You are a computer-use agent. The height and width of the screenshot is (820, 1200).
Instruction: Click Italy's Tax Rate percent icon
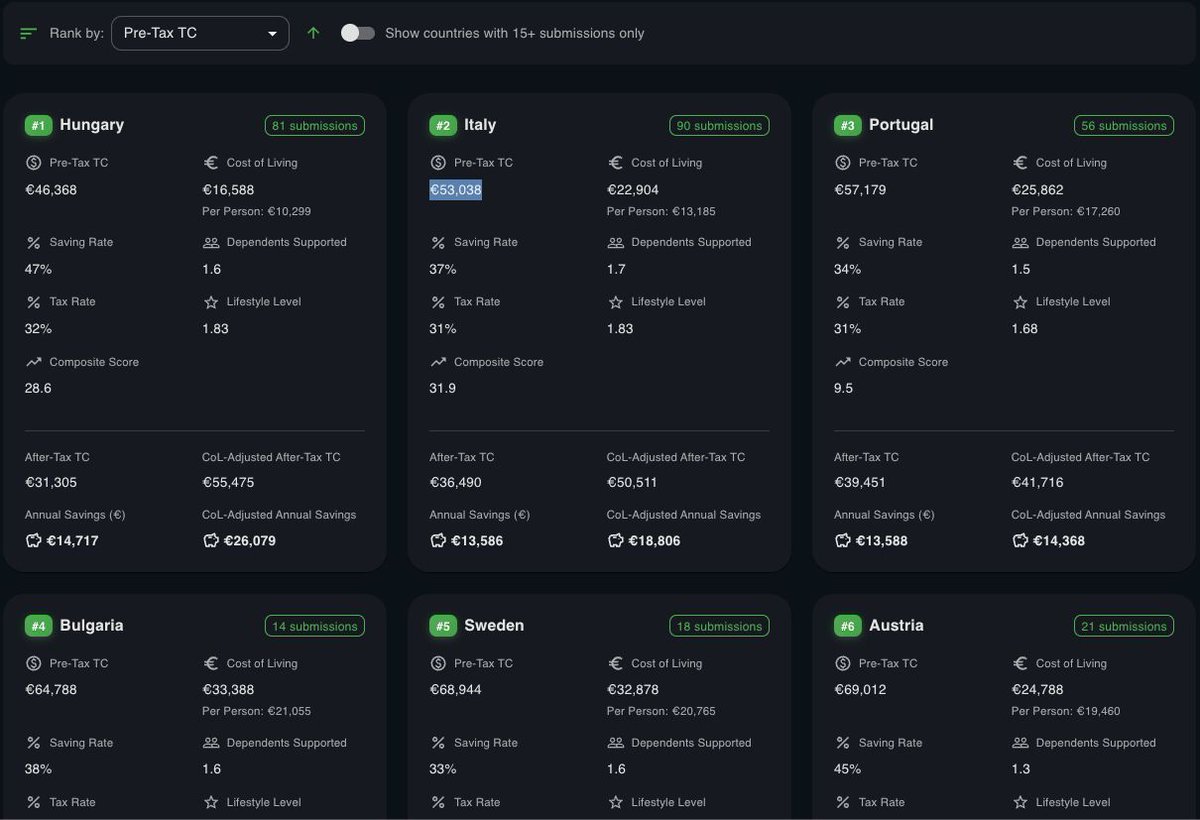click(438, 302)
